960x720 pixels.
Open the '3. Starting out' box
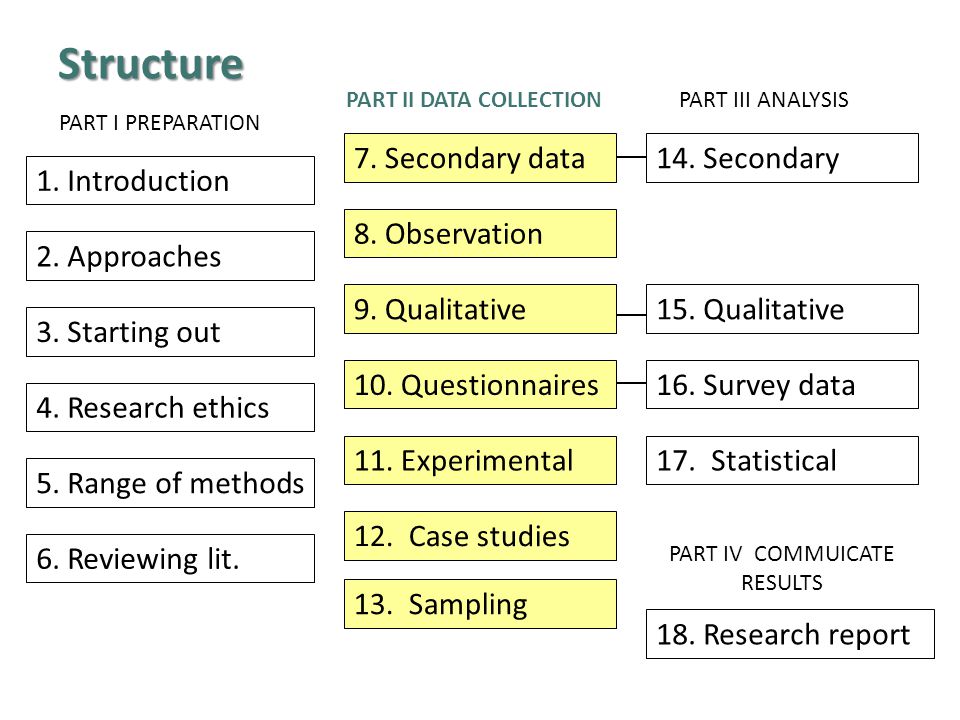pos(170,332)
